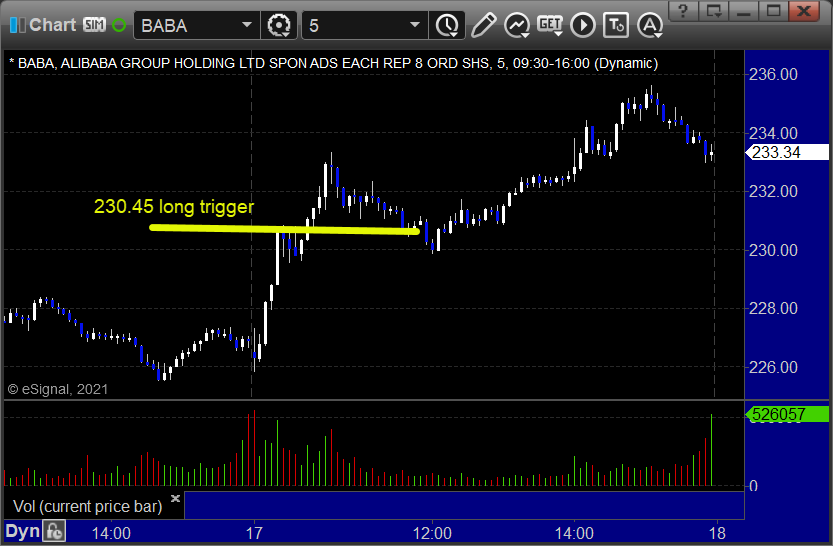Click the play replay button
The height and width of the screenshot is (546, 833).
(583, 25)
